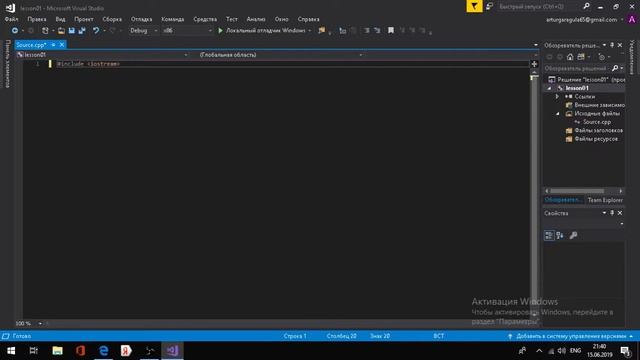Undo the last action with the undo arrow
Viewport: 640px width, 360px height.
(96, 31)
